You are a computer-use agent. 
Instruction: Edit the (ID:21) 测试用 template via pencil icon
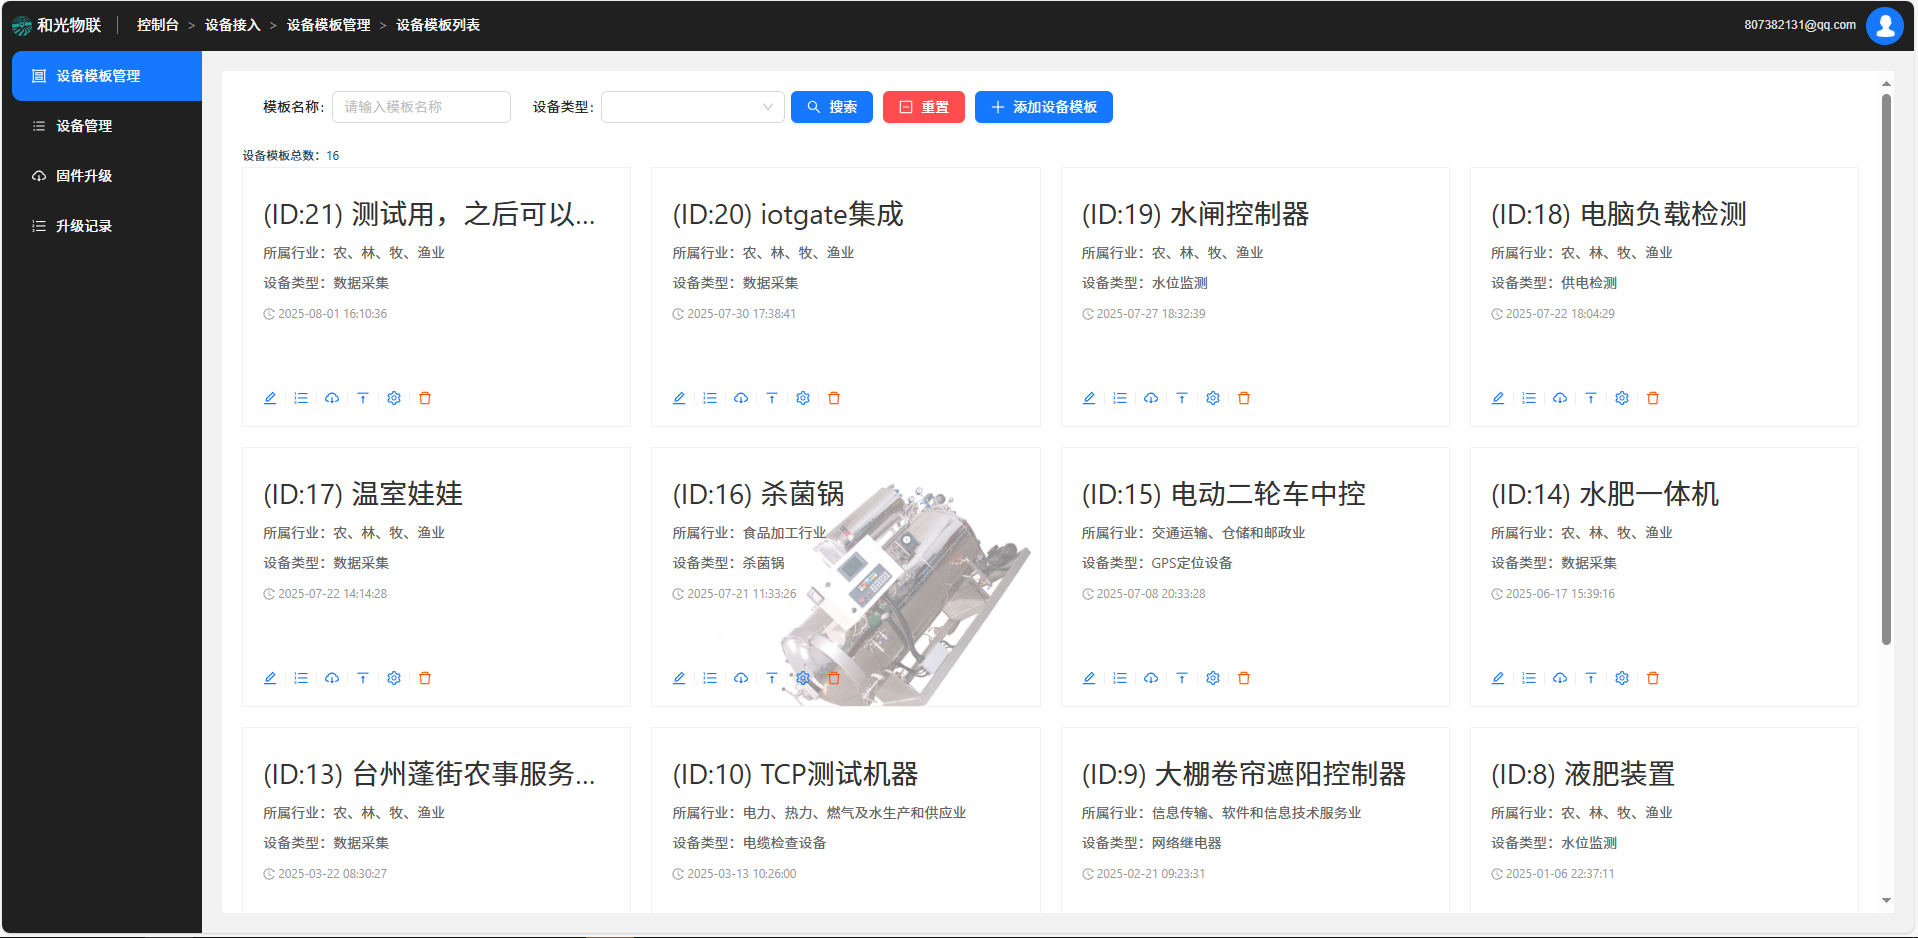coord(270,398)
